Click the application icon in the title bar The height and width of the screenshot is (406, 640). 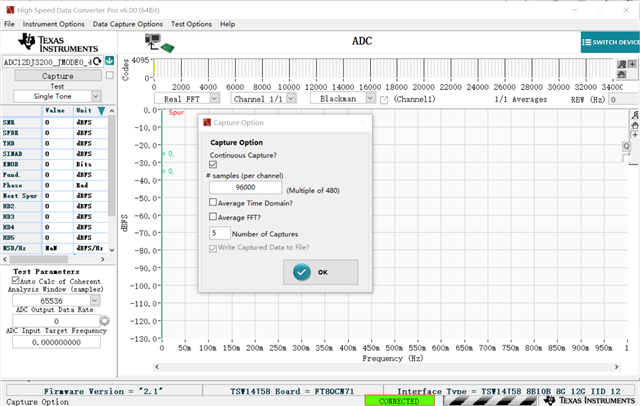pos(10,10)
